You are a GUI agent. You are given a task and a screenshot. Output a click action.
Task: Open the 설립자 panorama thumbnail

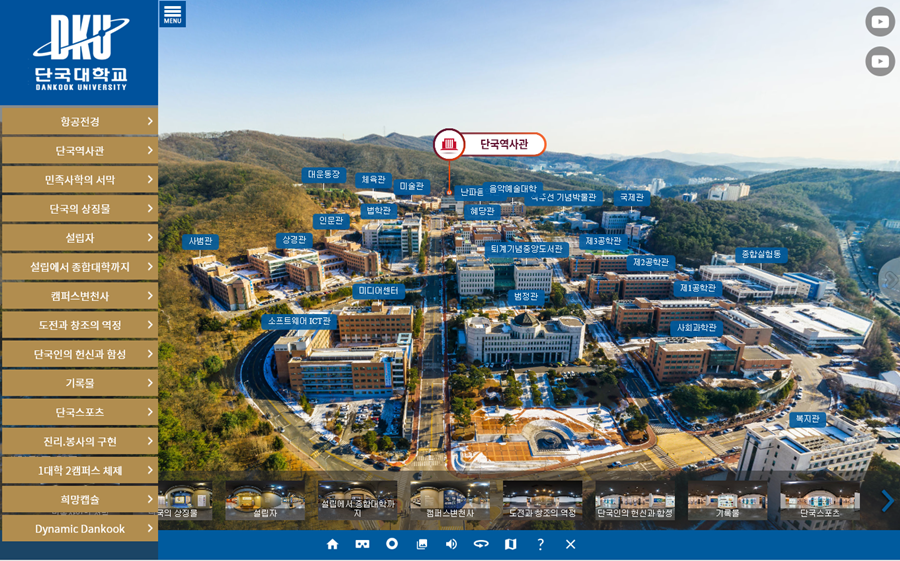(x=265, y=501)
